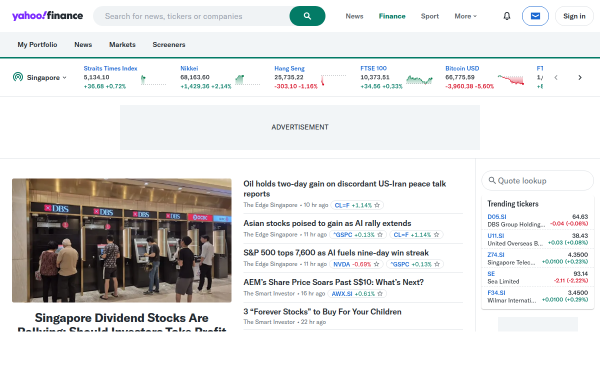Screen dimensions: 600x375
Task: Open FTSE 100 index quote
Action: click(373, 68)
